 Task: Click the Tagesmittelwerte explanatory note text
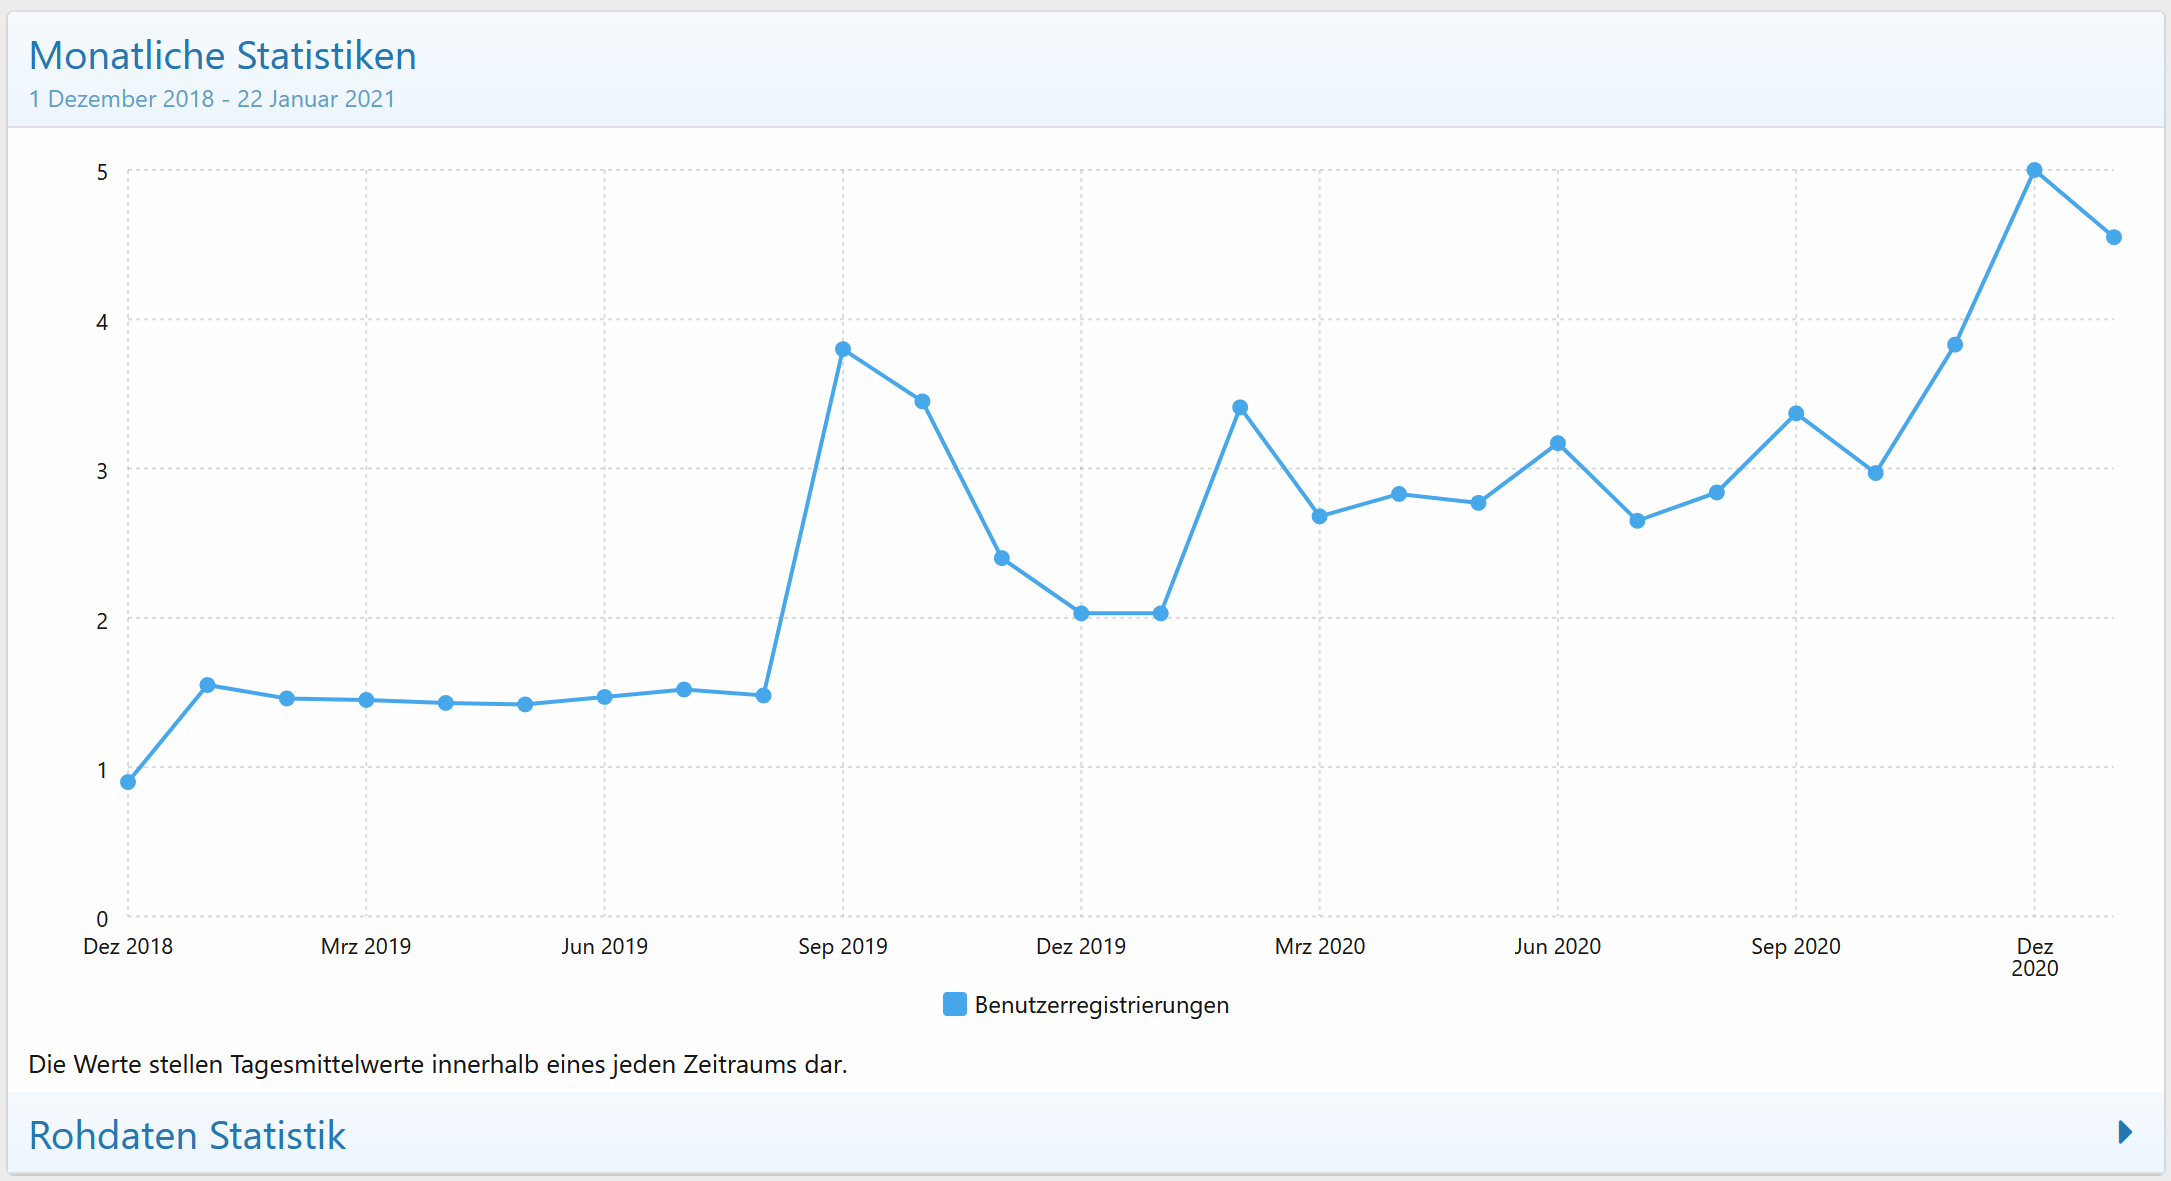pyautogui.click(x=437, y=1064)
